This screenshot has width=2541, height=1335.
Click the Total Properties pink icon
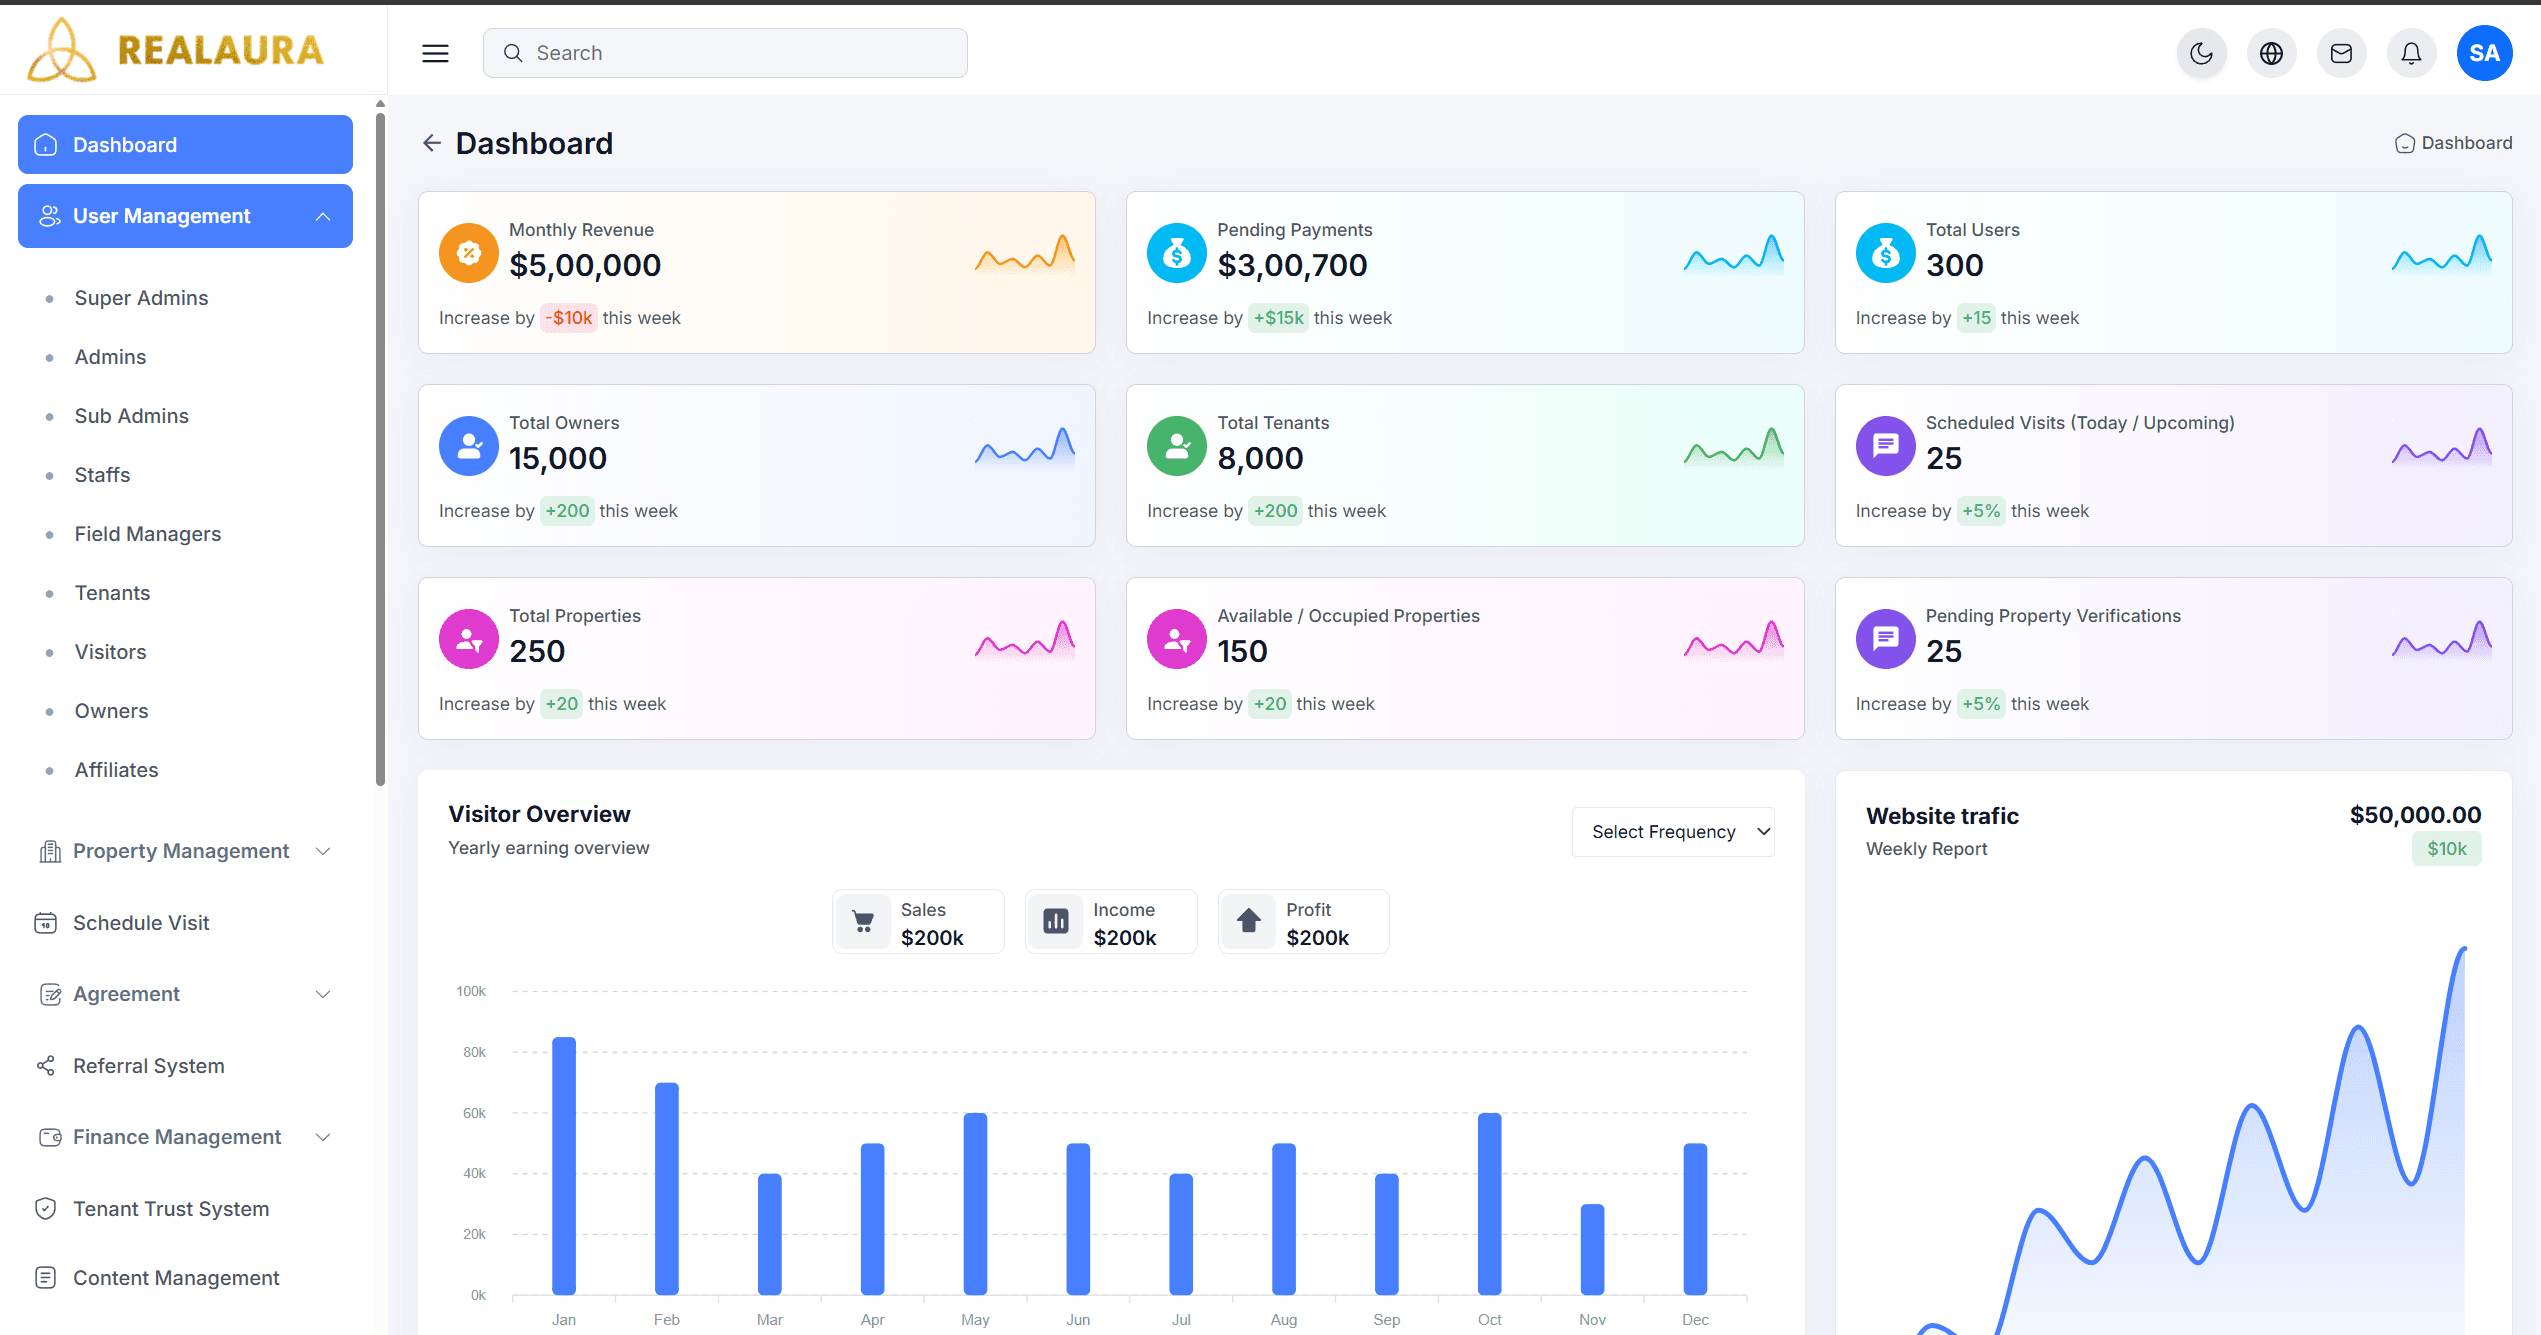(x=468, y=639)
